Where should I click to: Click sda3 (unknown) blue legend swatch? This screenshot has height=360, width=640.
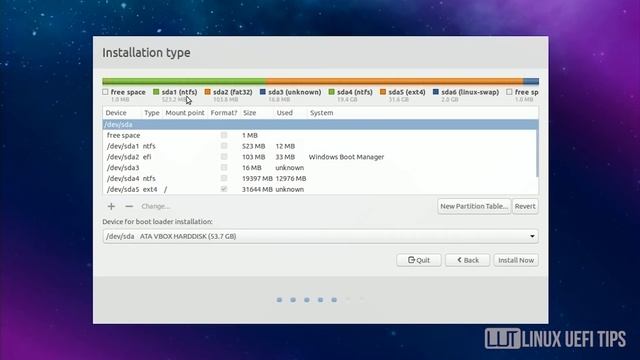click(x=262, y=92)
